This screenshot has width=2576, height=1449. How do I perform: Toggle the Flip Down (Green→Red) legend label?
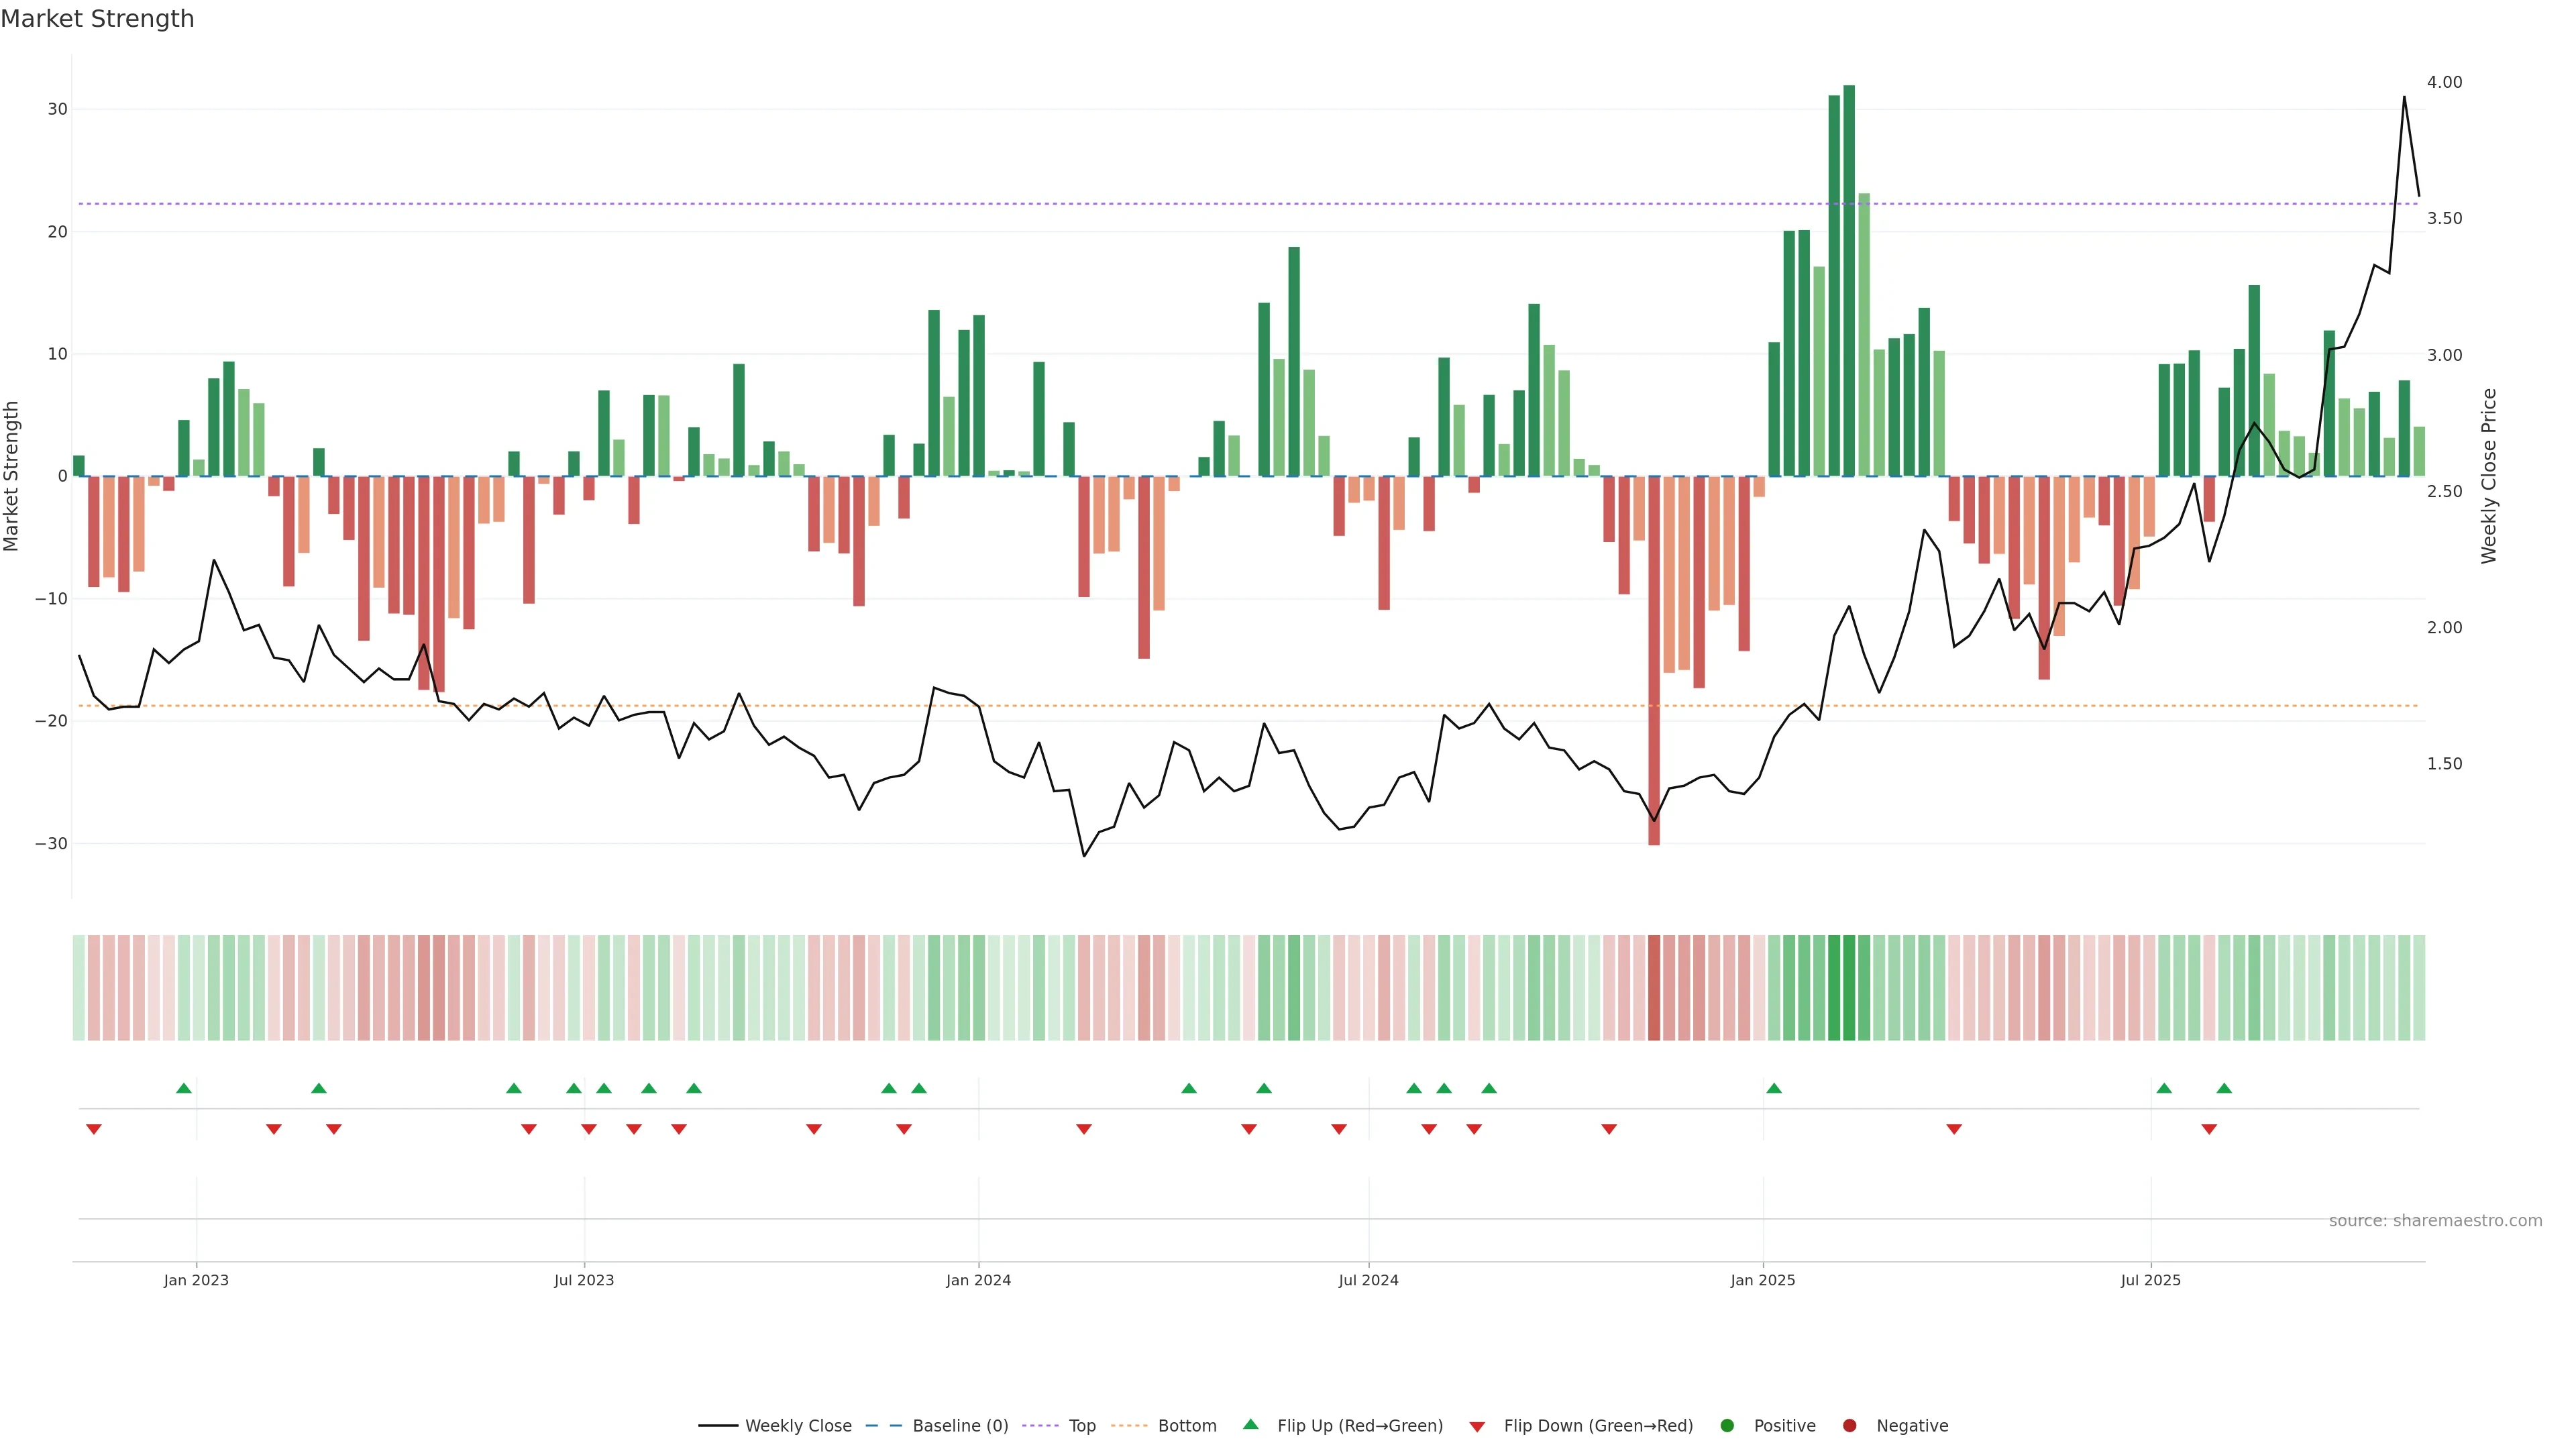1598,1426
